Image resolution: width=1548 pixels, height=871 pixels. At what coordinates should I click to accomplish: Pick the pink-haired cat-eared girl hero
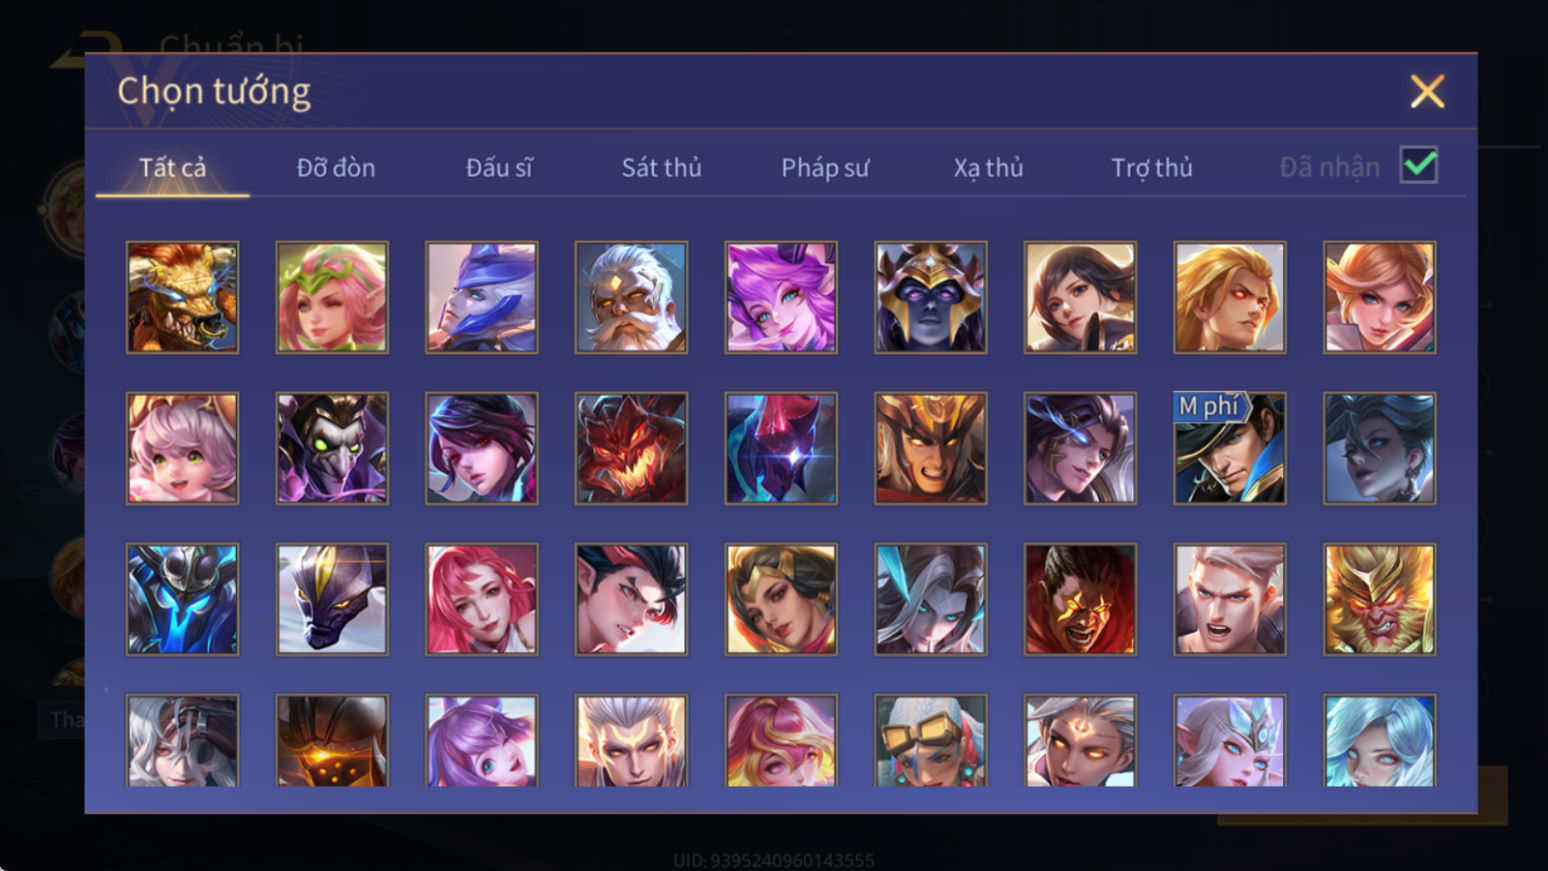click(182, 448)
